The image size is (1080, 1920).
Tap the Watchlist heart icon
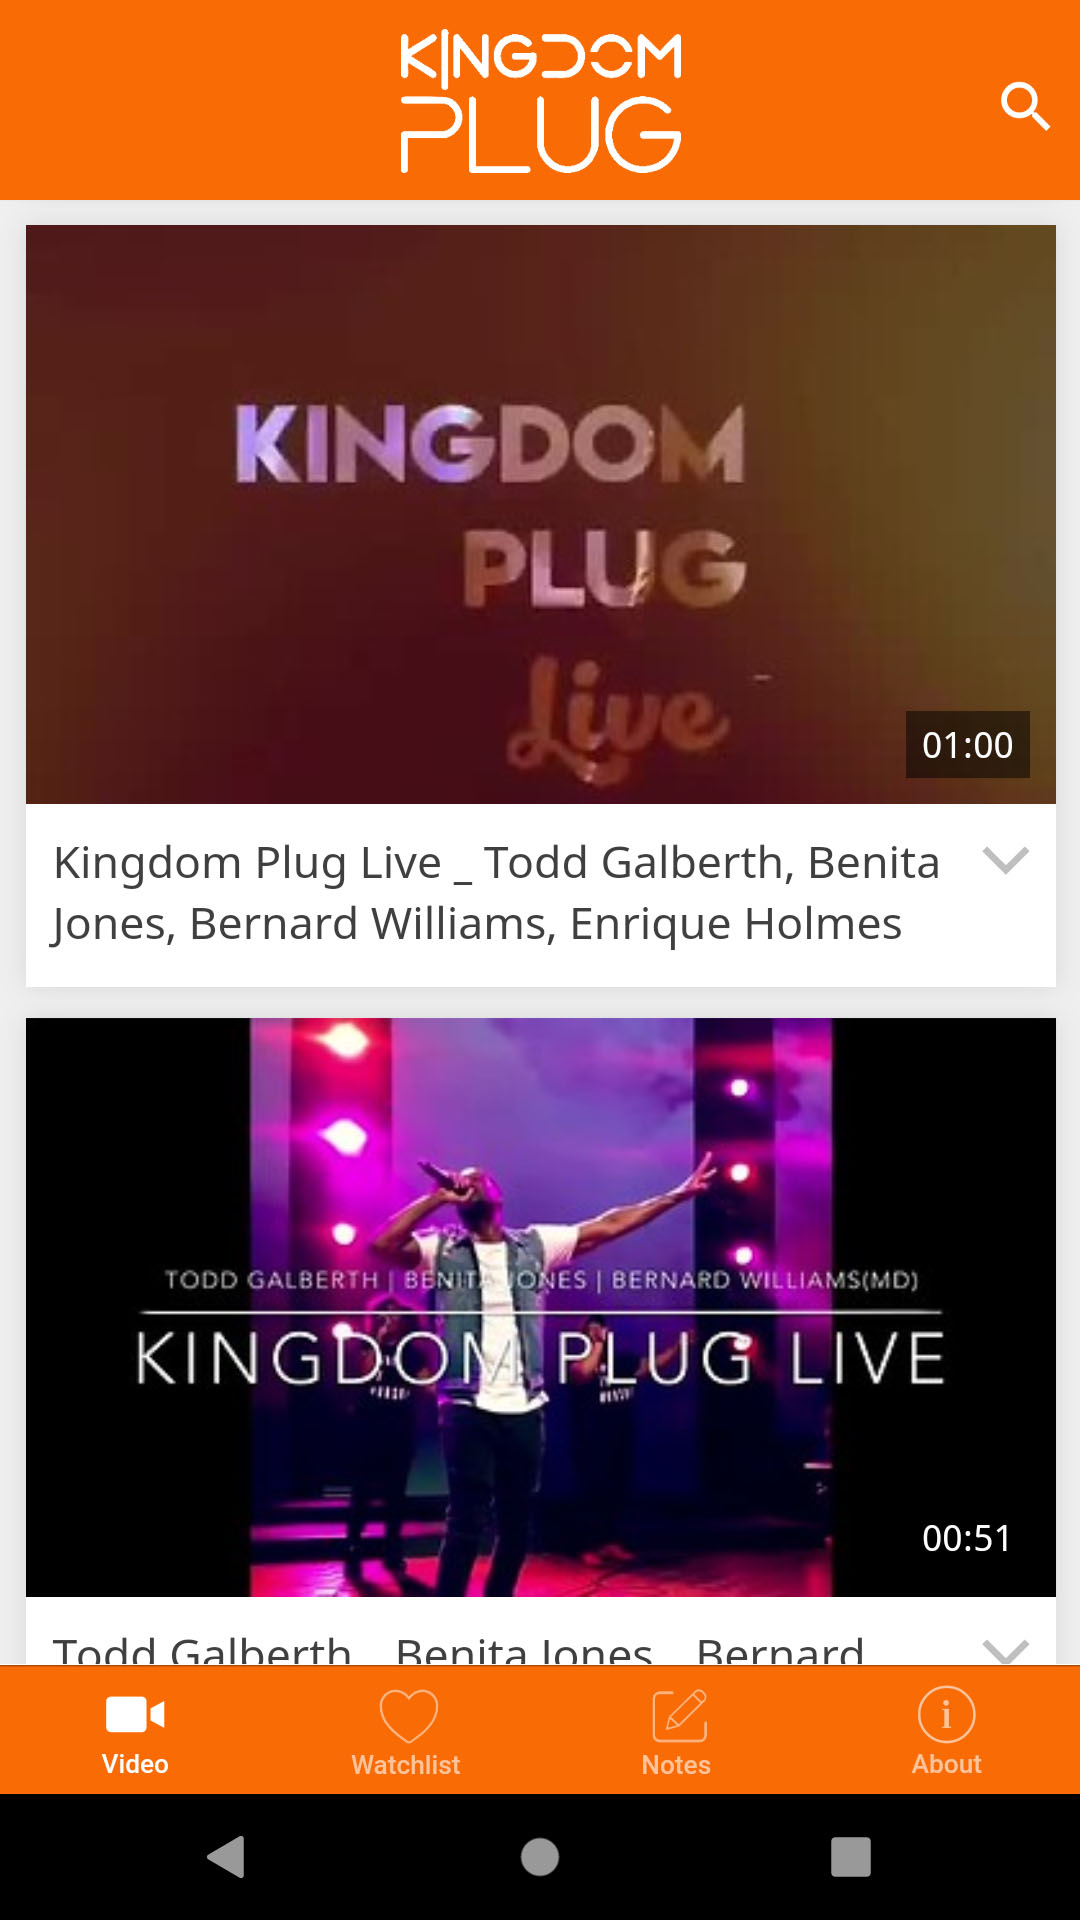(x=408, y=1716)
